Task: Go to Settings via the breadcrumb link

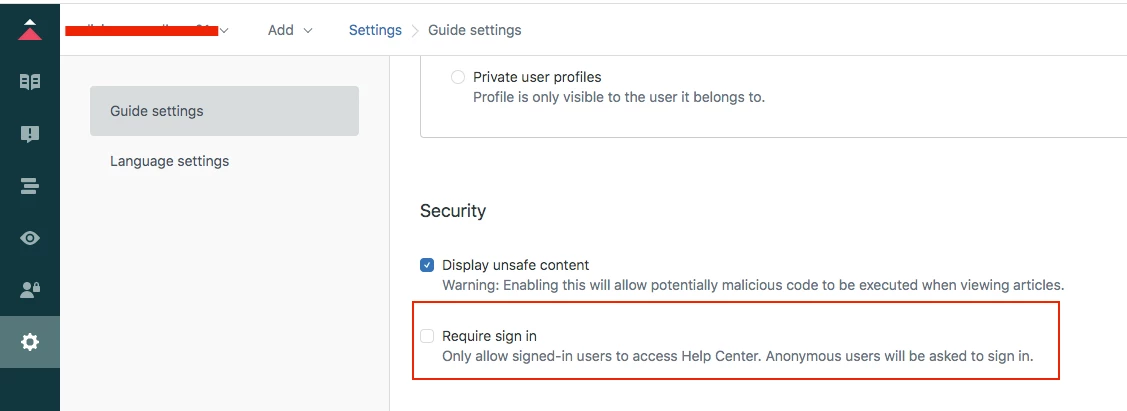Action: click(375, 30)
